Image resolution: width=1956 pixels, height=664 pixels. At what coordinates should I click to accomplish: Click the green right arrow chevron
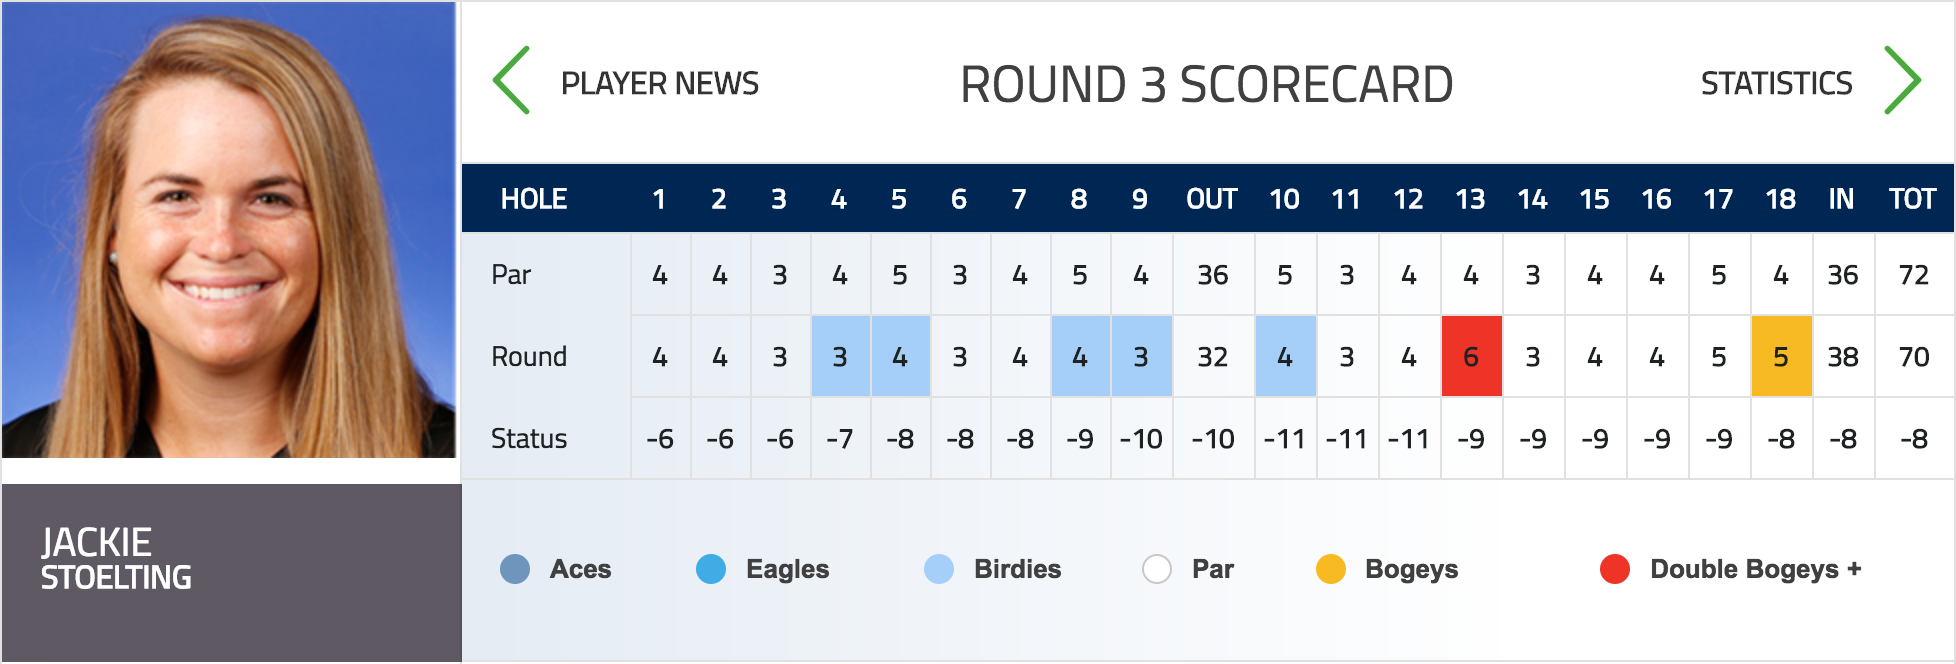1902,81
